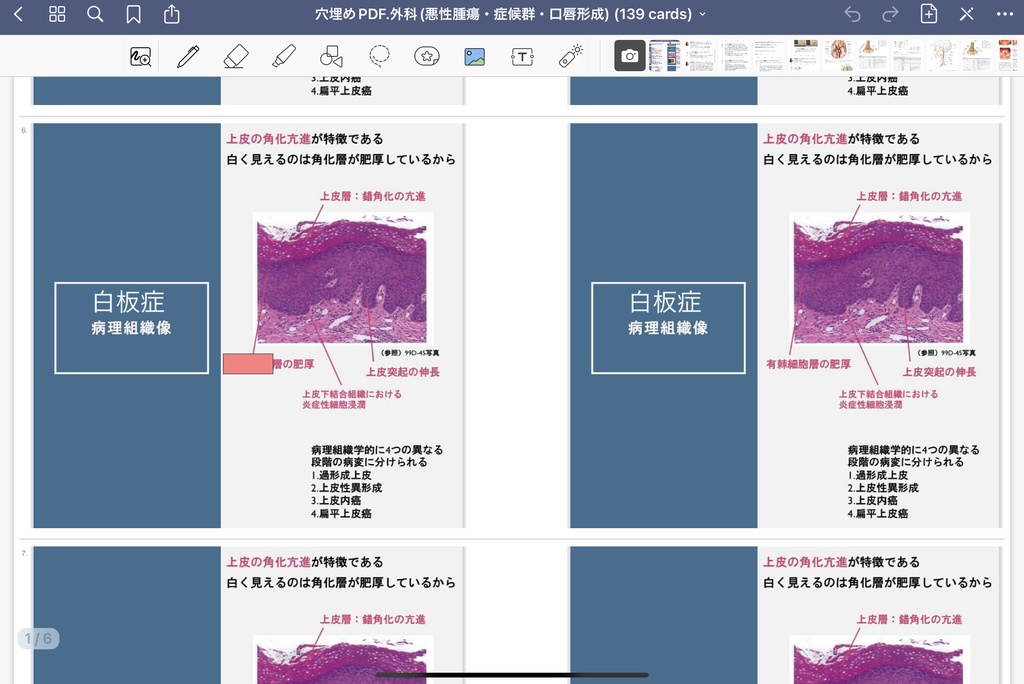Tap the left 白板症 title box
The height and width of the screenshot is (684, 1024).
click(132, 328)
